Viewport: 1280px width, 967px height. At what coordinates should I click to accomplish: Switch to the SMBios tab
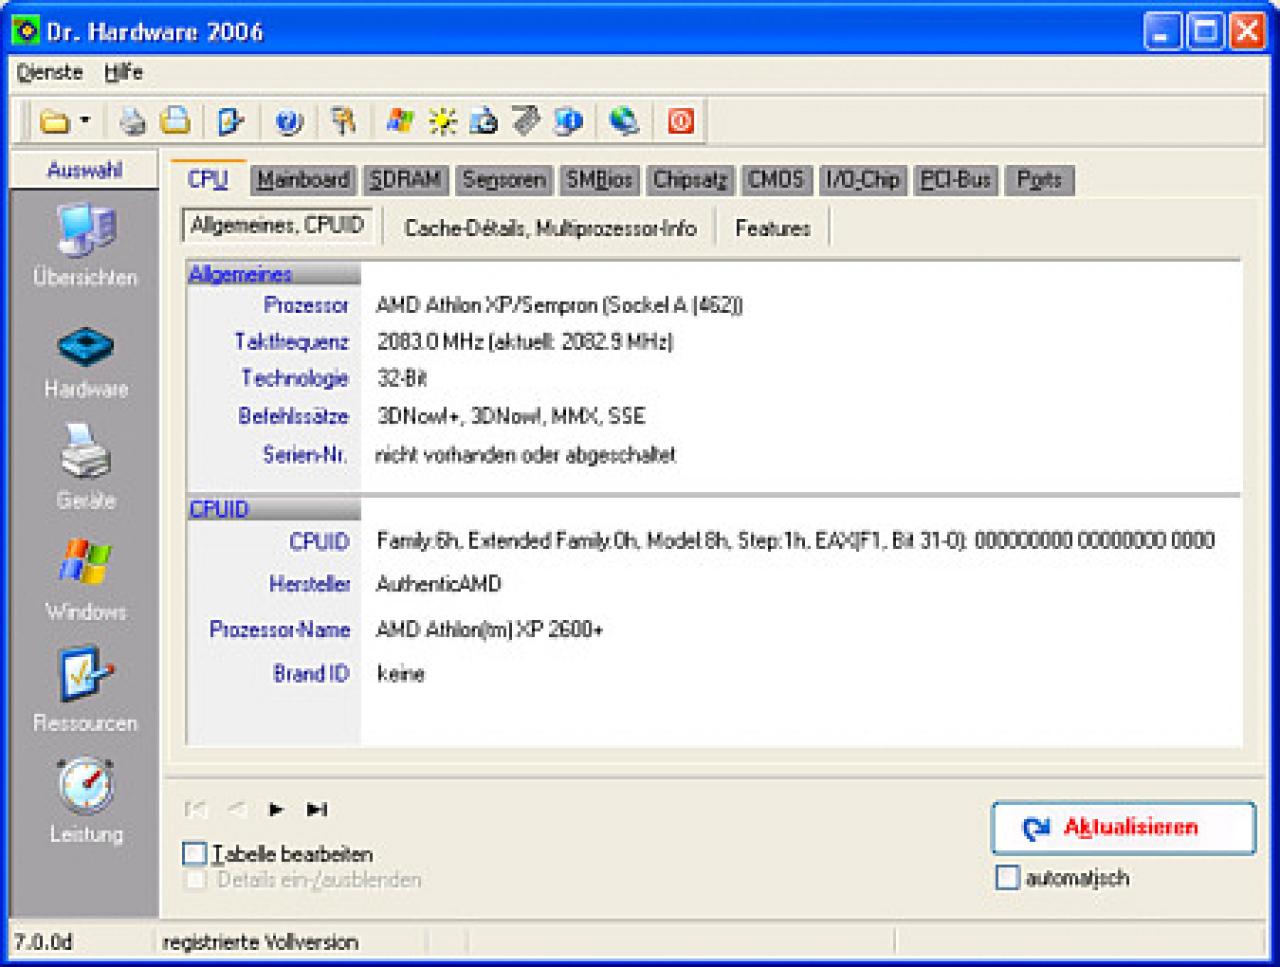click(600, 180)
